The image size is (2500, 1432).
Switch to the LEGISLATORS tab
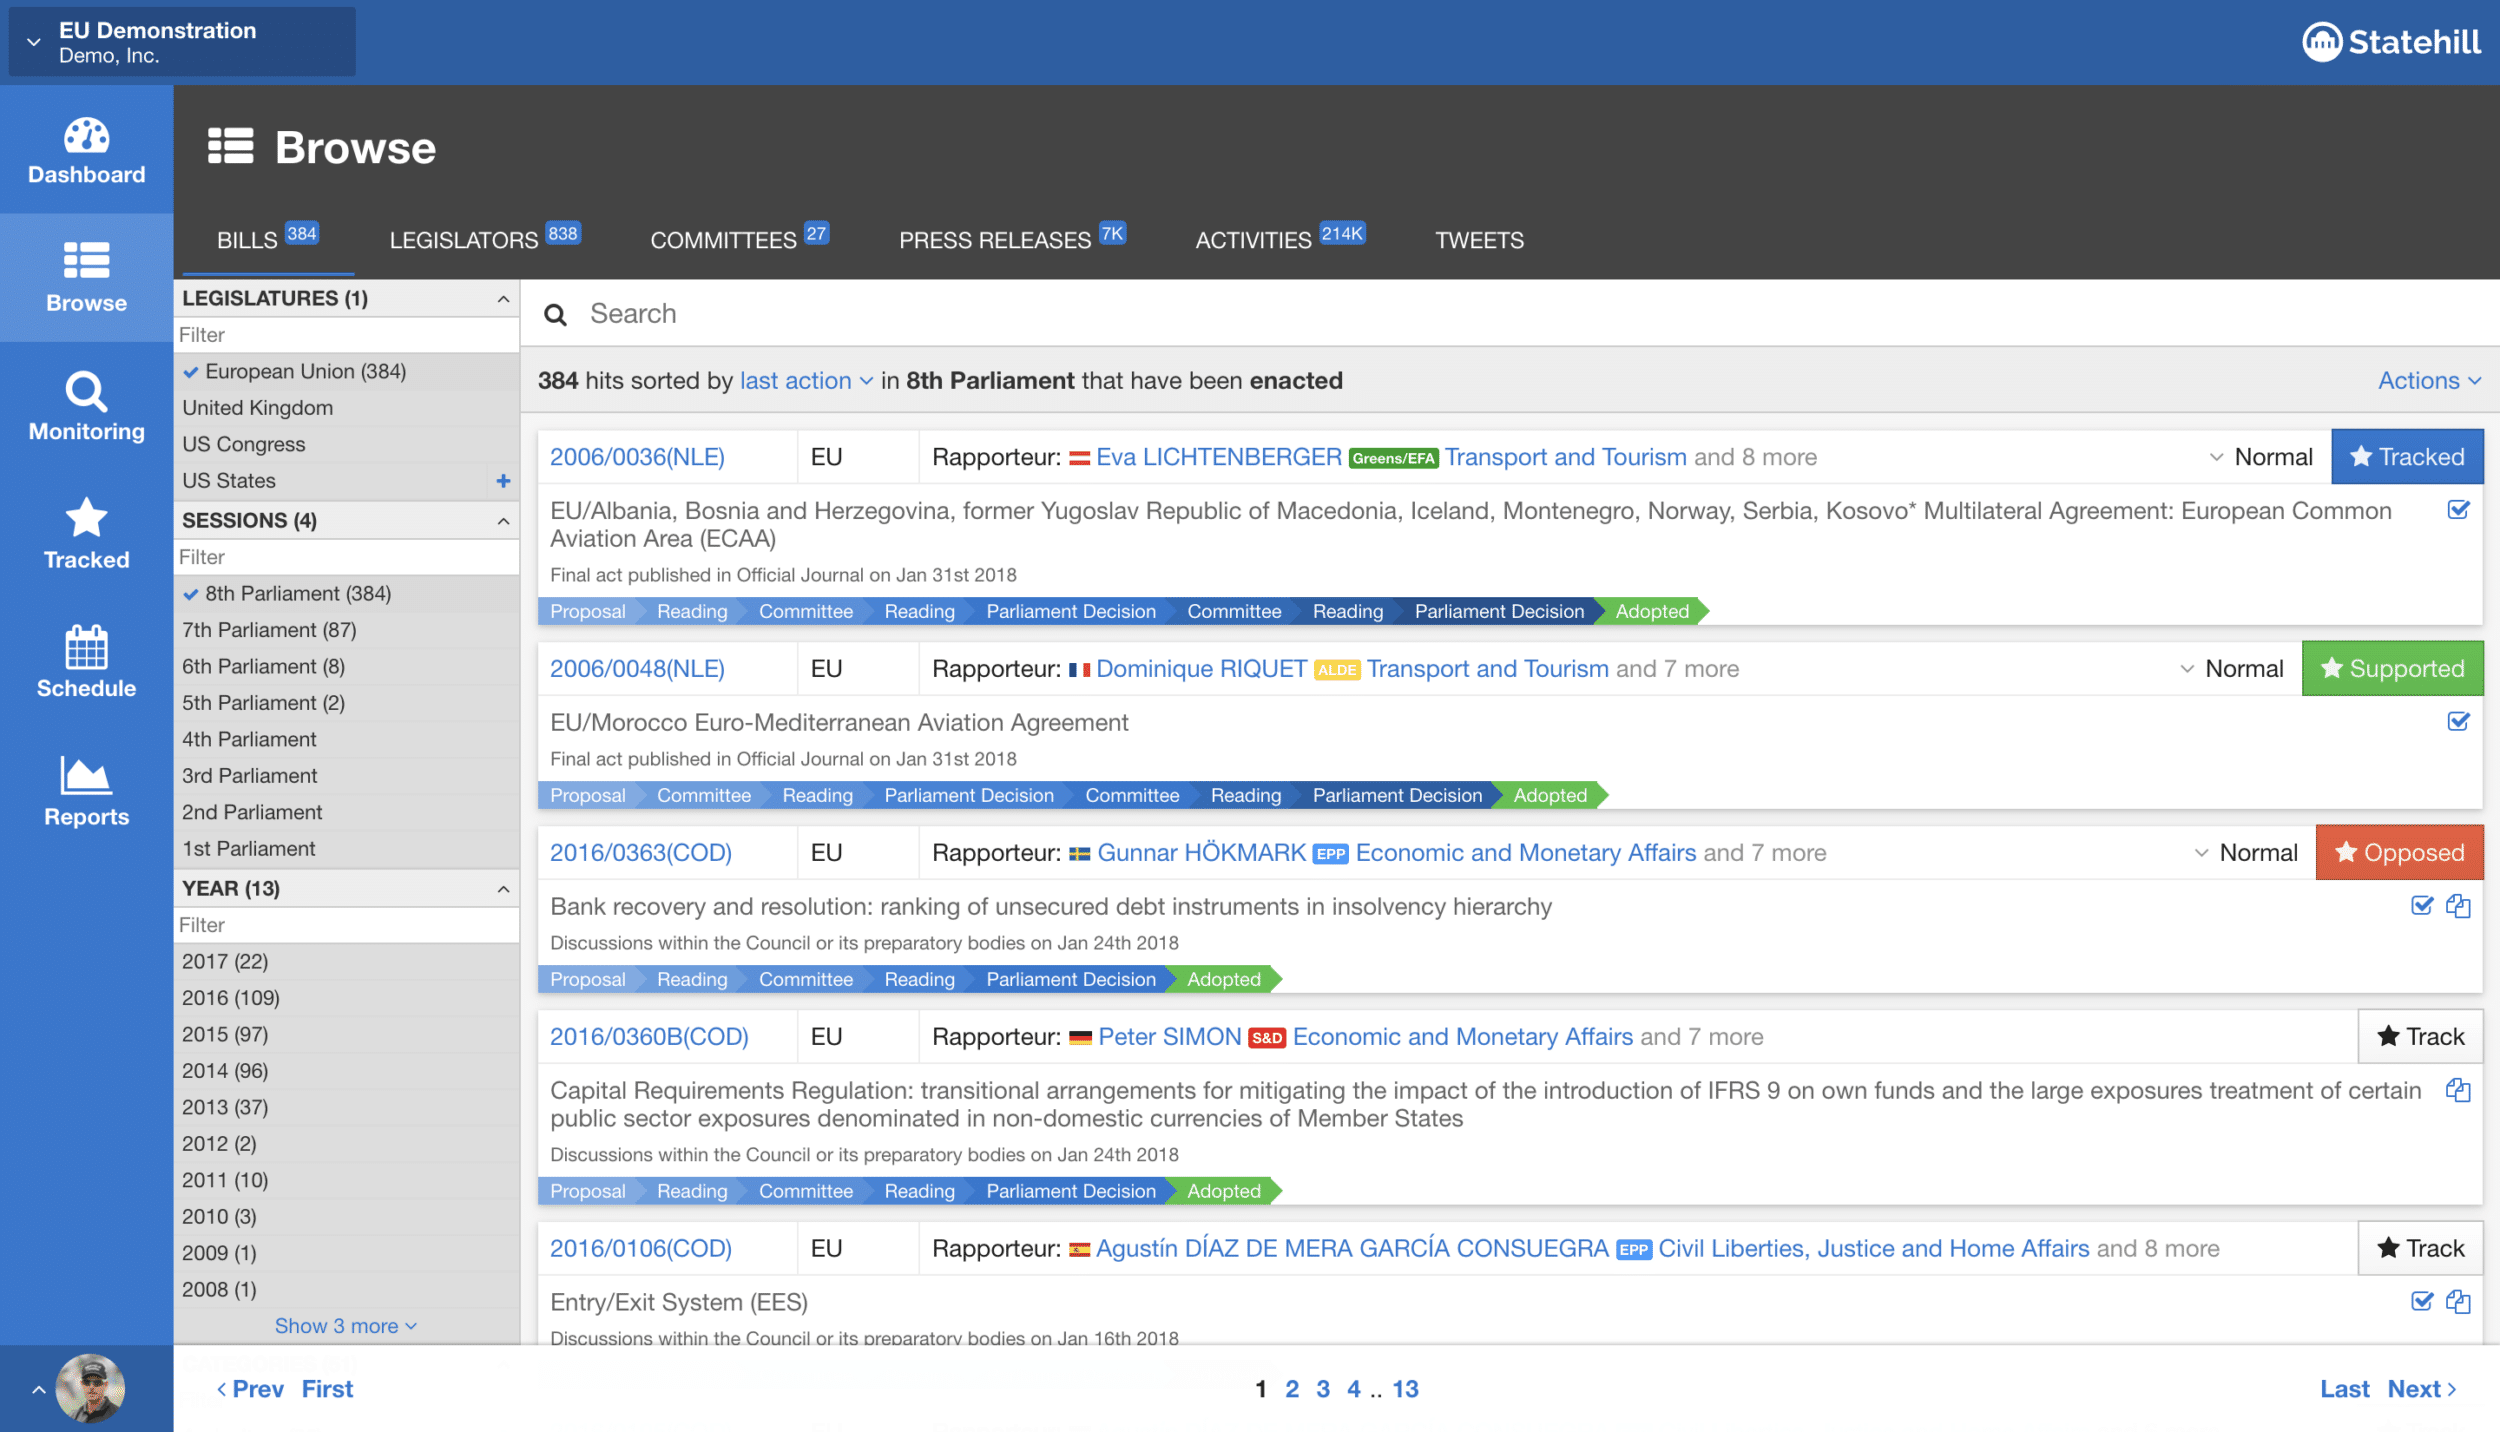point(485,240)
